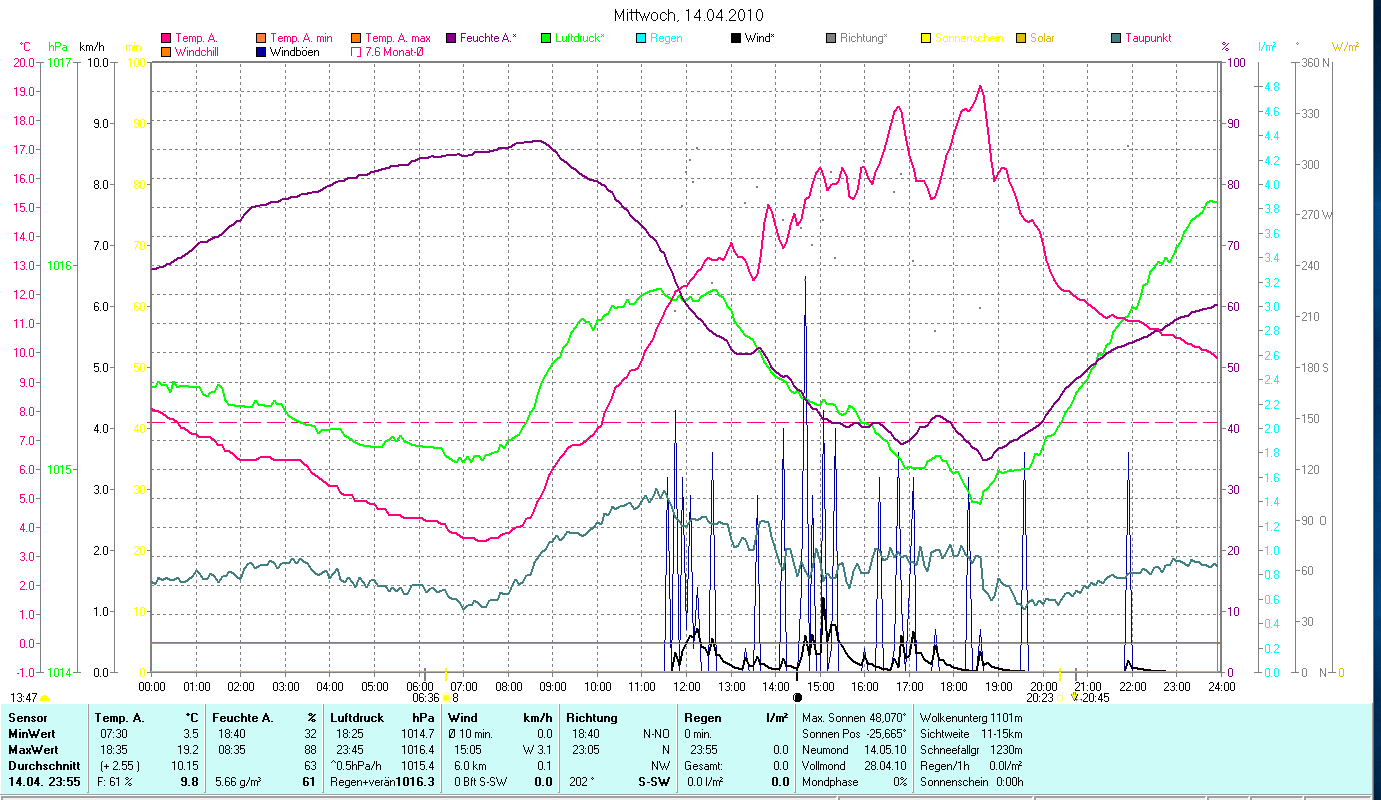
Task: Click the orange Temp. A. min legend swatch
Action: click(x=262, y=38)
